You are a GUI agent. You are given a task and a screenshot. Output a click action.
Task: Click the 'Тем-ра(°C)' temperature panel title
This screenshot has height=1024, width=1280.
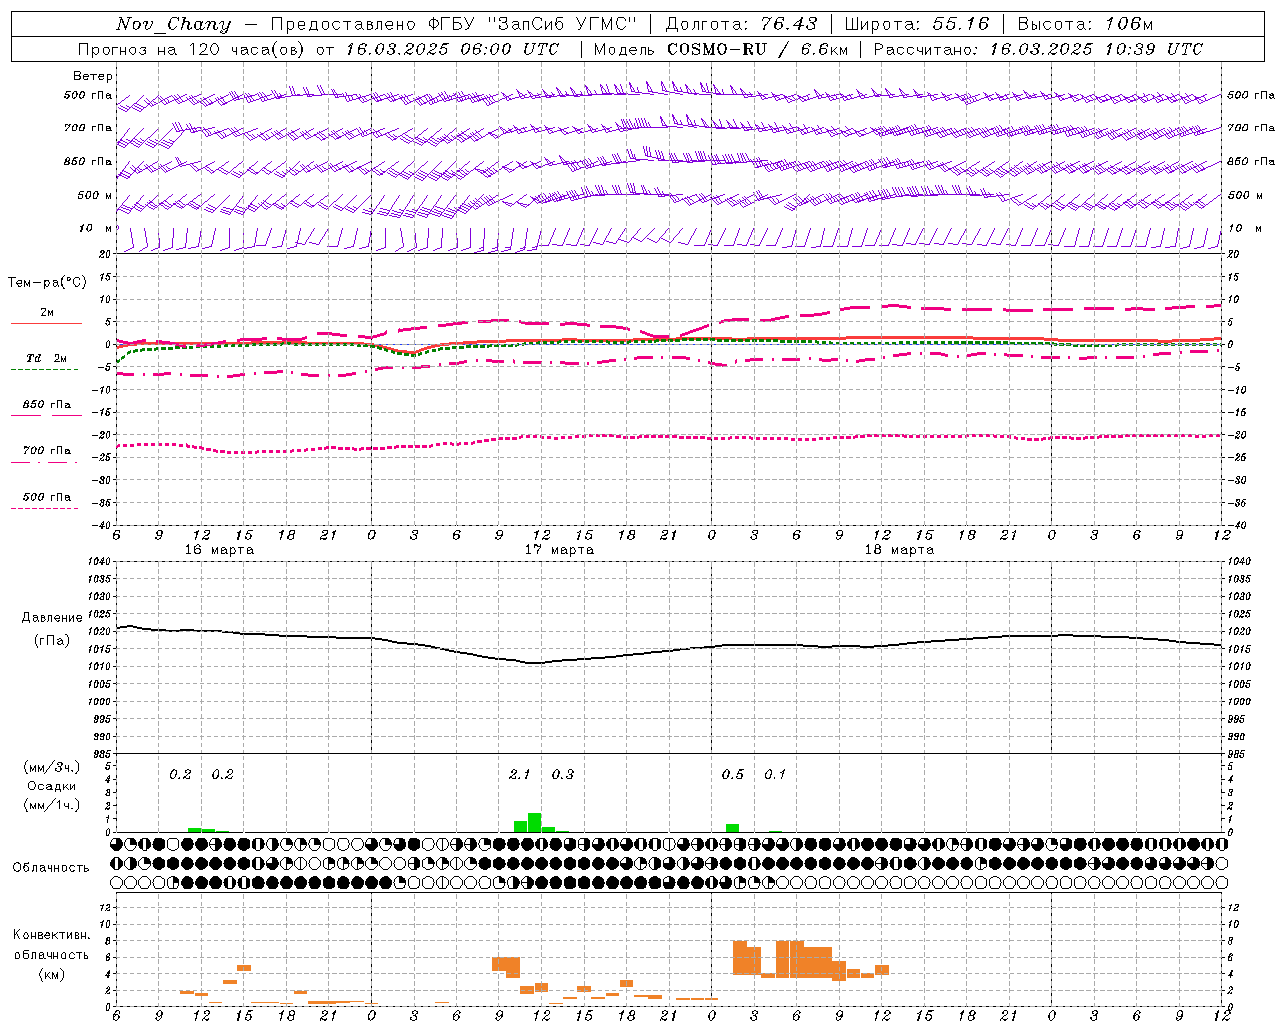pos(48,283)
